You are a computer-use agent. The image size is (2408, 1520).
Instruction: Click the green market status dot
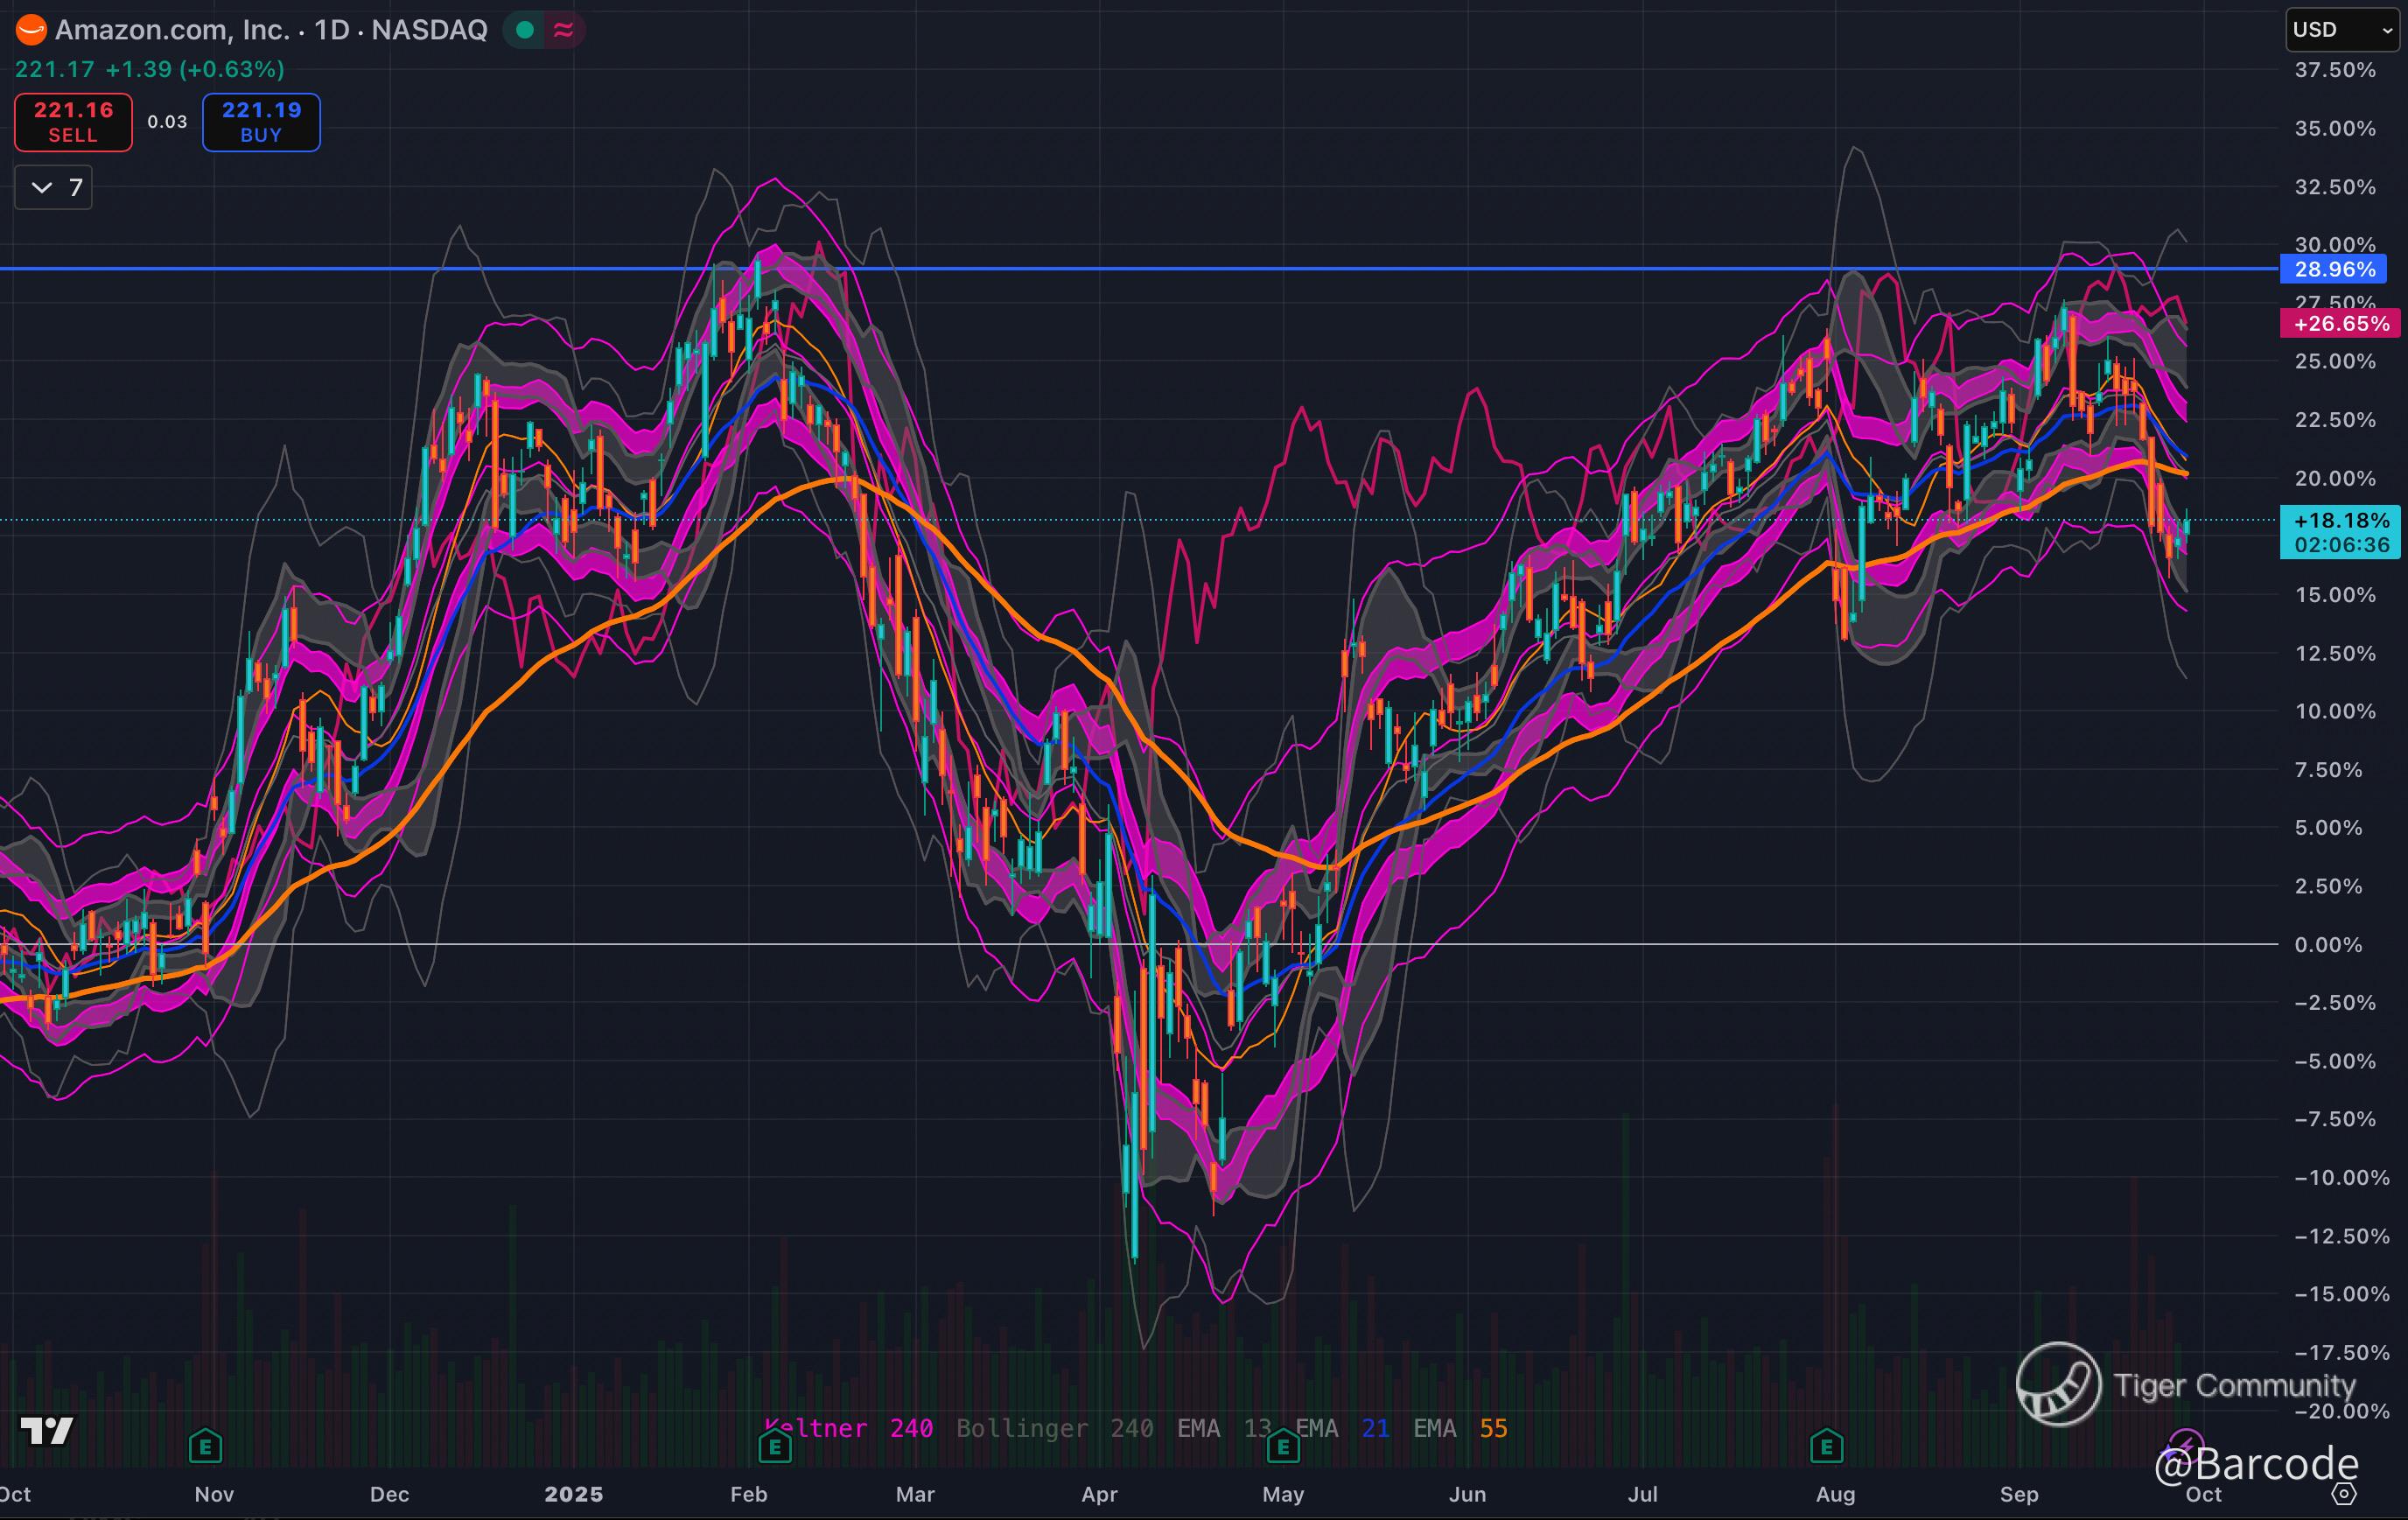(524, 30)
